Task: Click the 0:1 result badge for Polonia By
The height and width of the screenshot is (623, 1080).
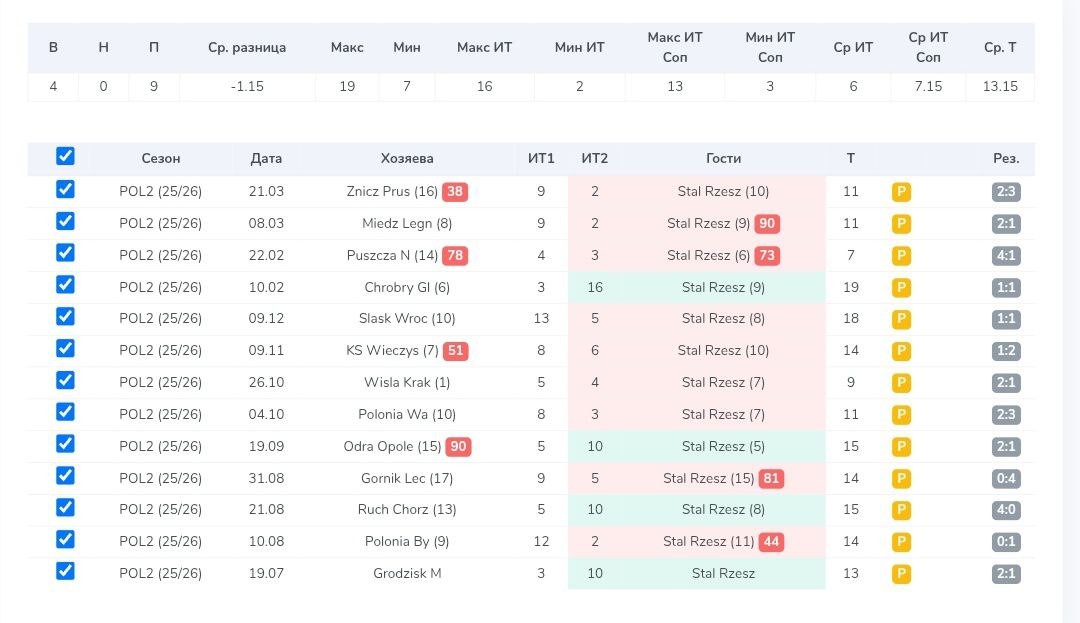Action: (1006, 542)
